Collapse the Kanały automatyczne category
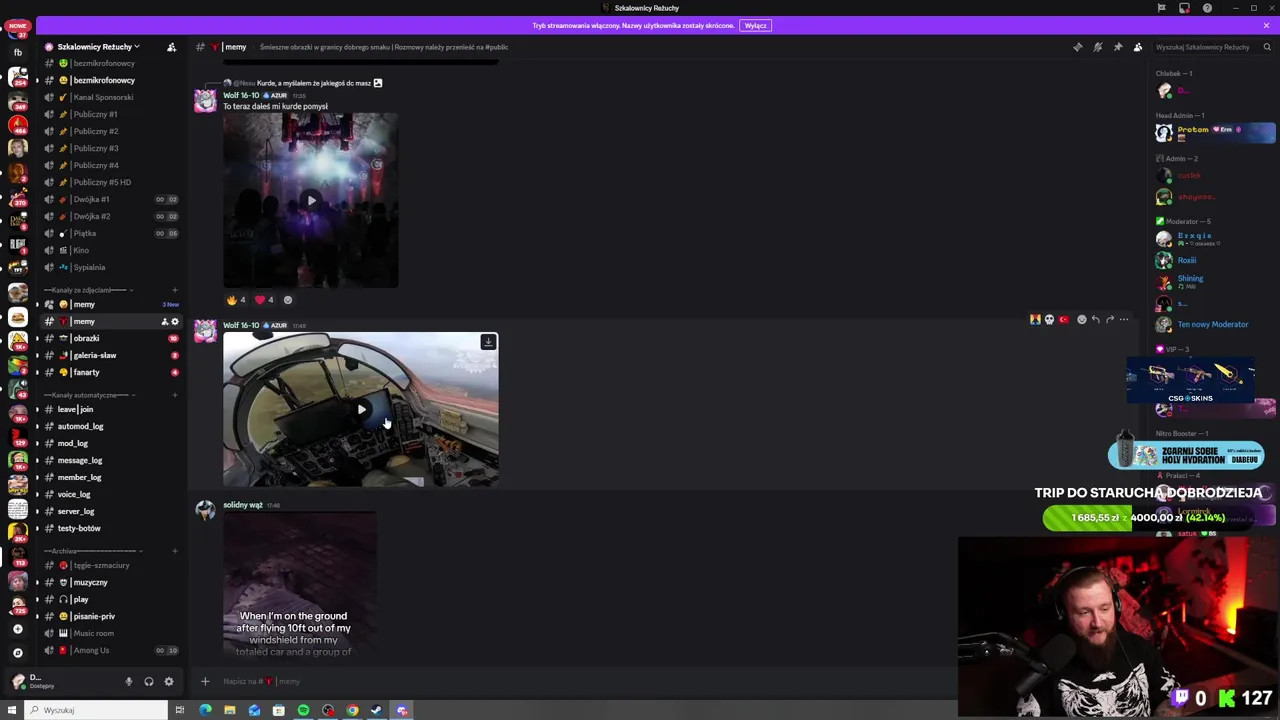 [88, 395]
